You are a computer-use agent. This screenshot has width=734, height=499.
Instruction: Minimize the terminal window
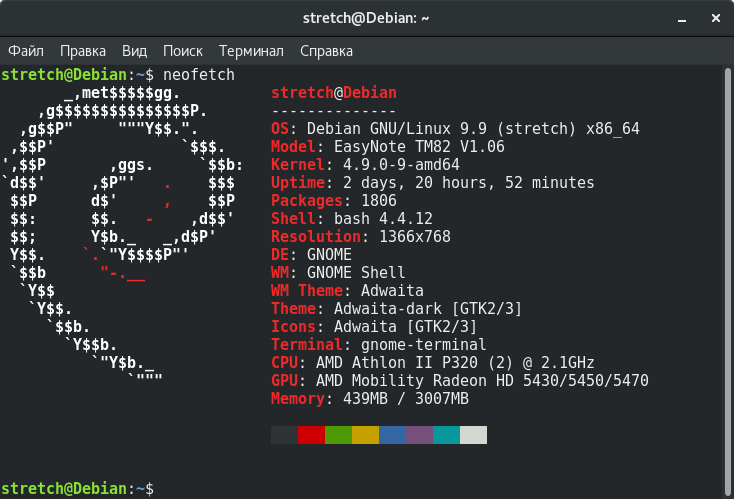pyautogui.click(x=682, y=19)
